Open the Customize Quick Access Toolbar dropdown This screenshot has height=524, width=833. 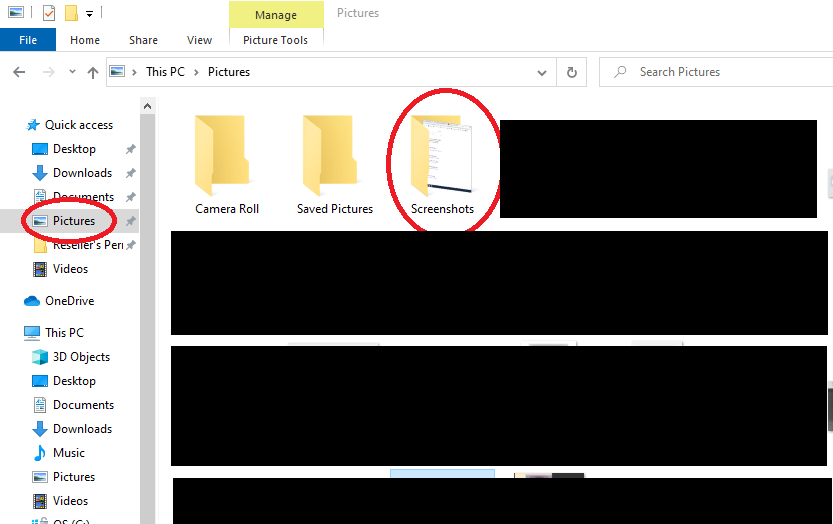point(90,13)
